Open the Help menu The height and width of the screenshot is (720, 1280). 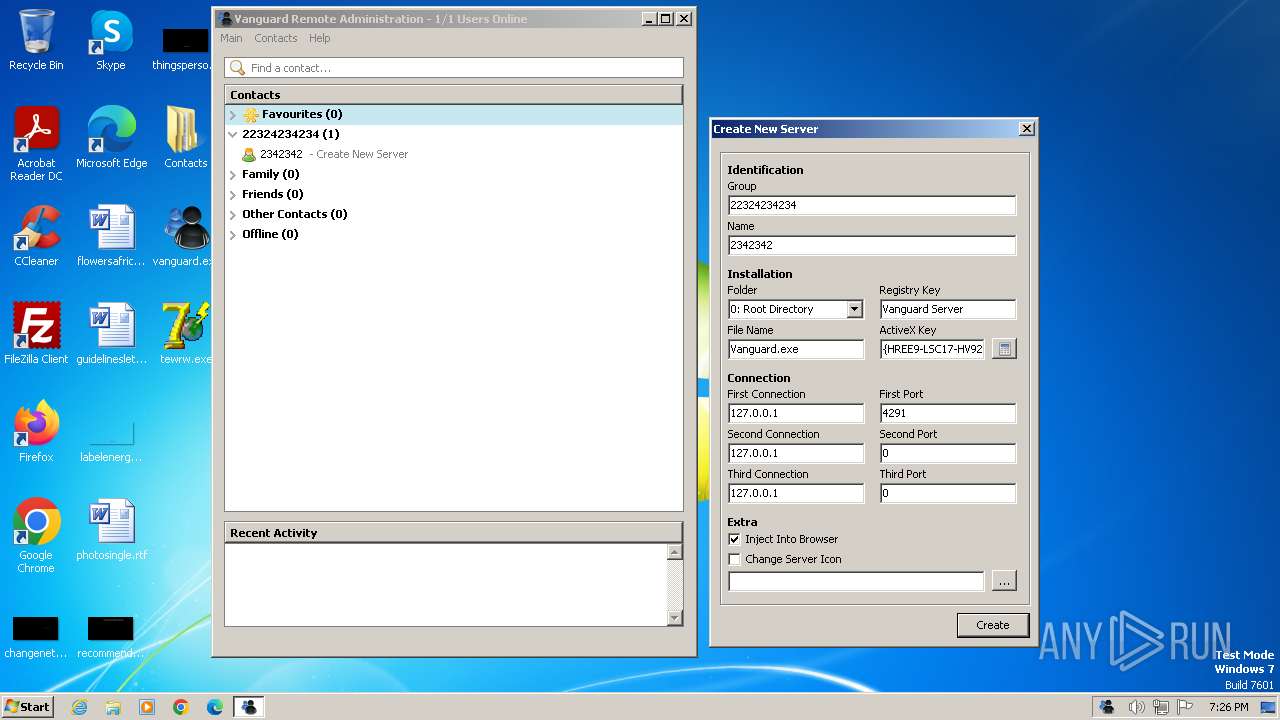click(319, 38)
